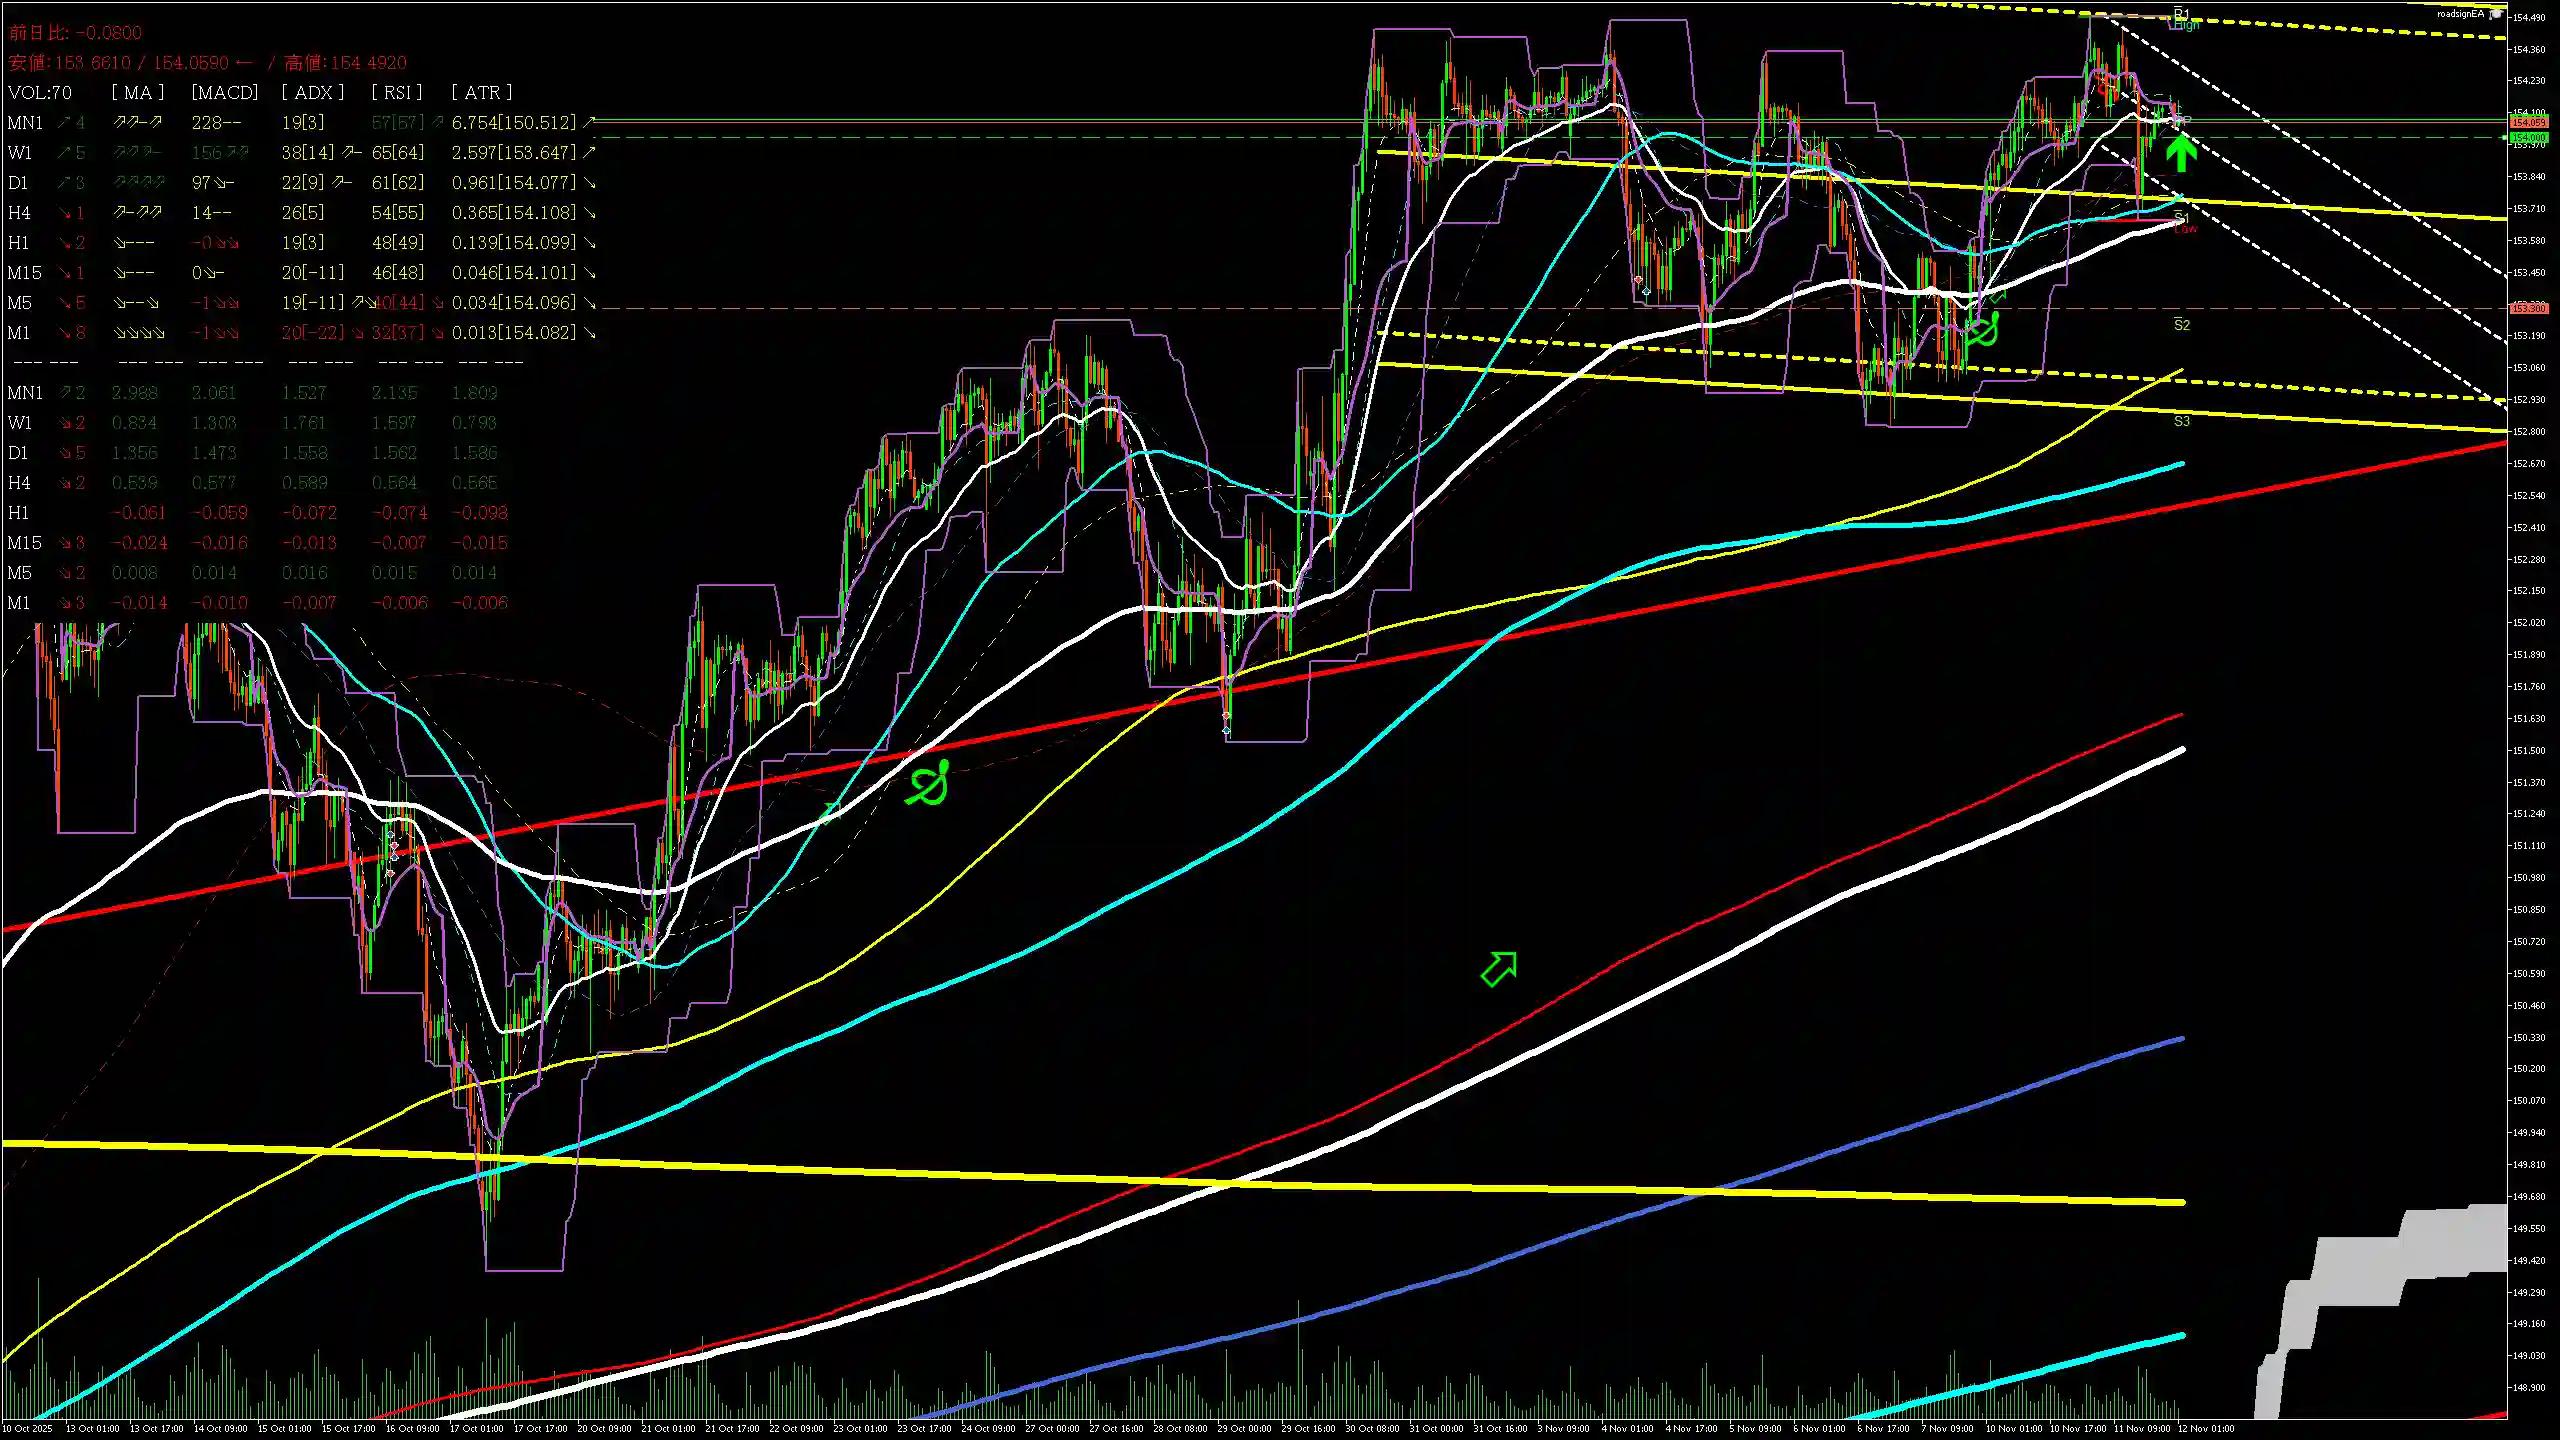This screenshot has height=1440, width=2560.
Task: Click the R1 pivot resistance label
Action: tap(2181, 13)
